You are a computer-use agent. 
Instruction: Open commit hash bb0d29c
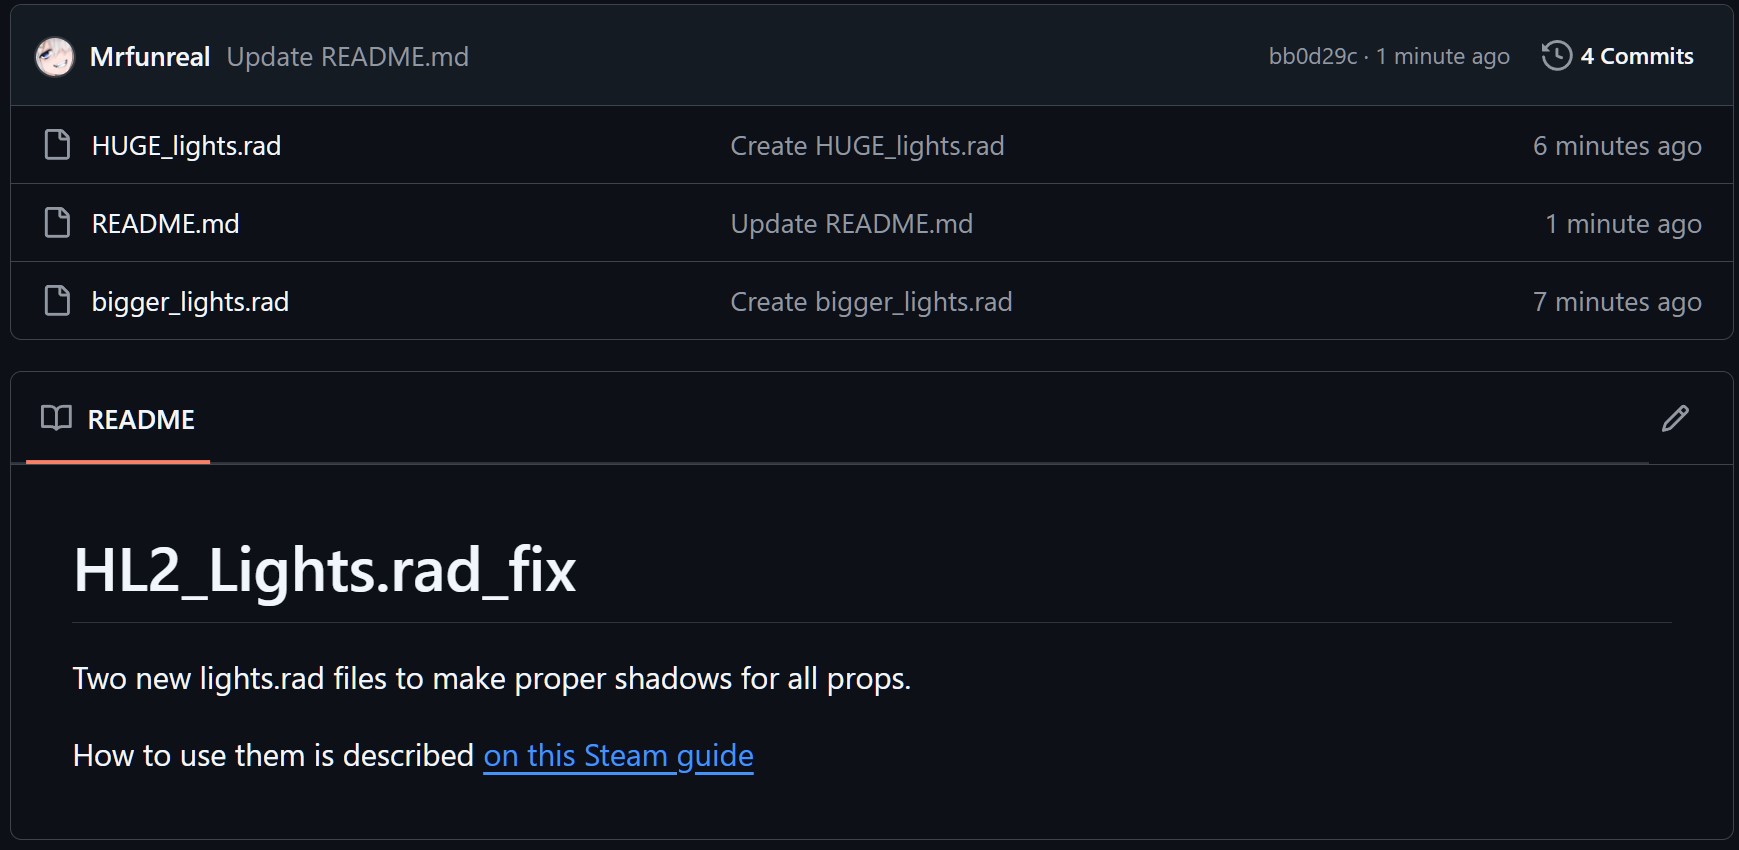tap(1312, 57)
